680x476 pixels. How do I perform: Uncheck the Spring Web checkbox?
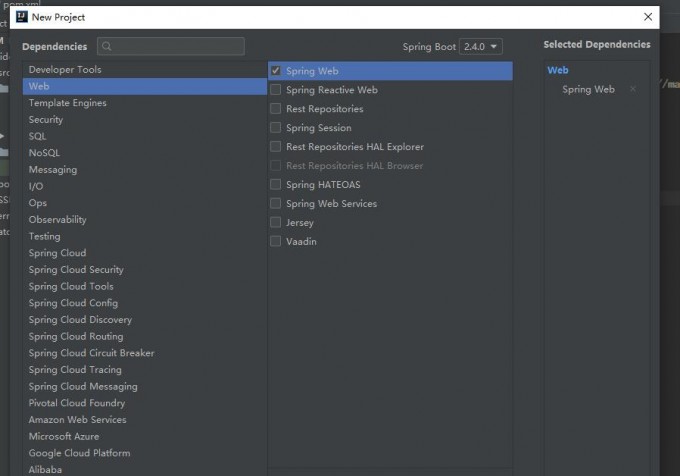[x=275, y=71]
